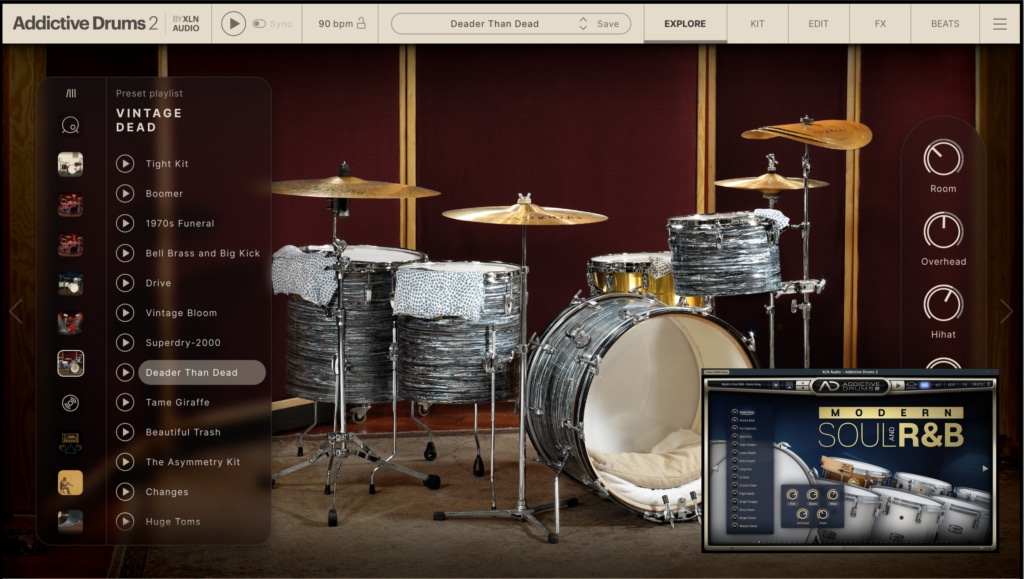This screenshot has height=579, width=1024.
Task: Click the play icon next to Vintage Bloom
Action: (x=125, y=313)
